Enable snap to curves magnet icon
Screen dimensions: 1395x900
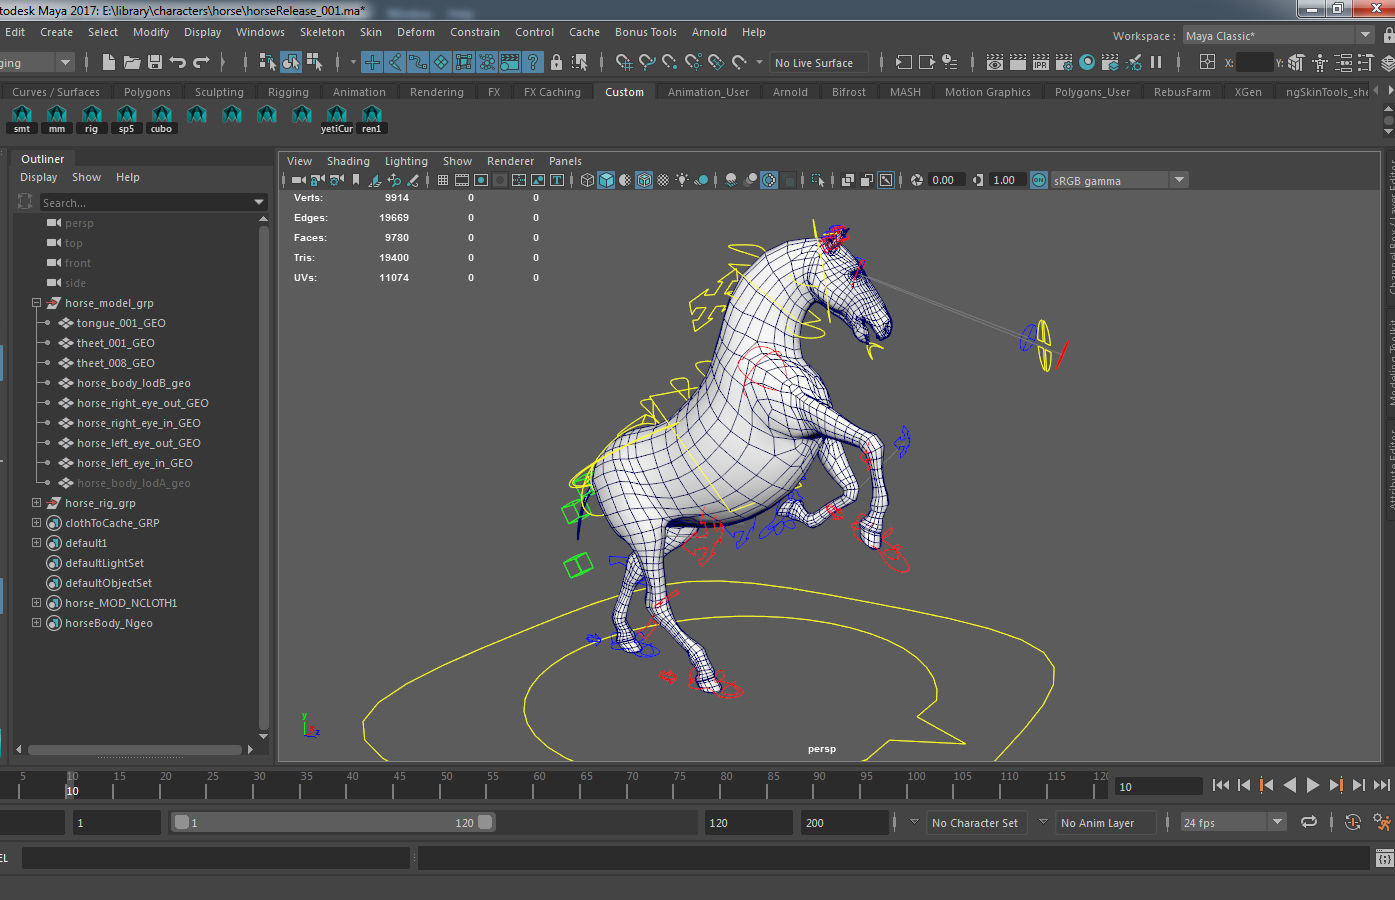click(647, 62)
